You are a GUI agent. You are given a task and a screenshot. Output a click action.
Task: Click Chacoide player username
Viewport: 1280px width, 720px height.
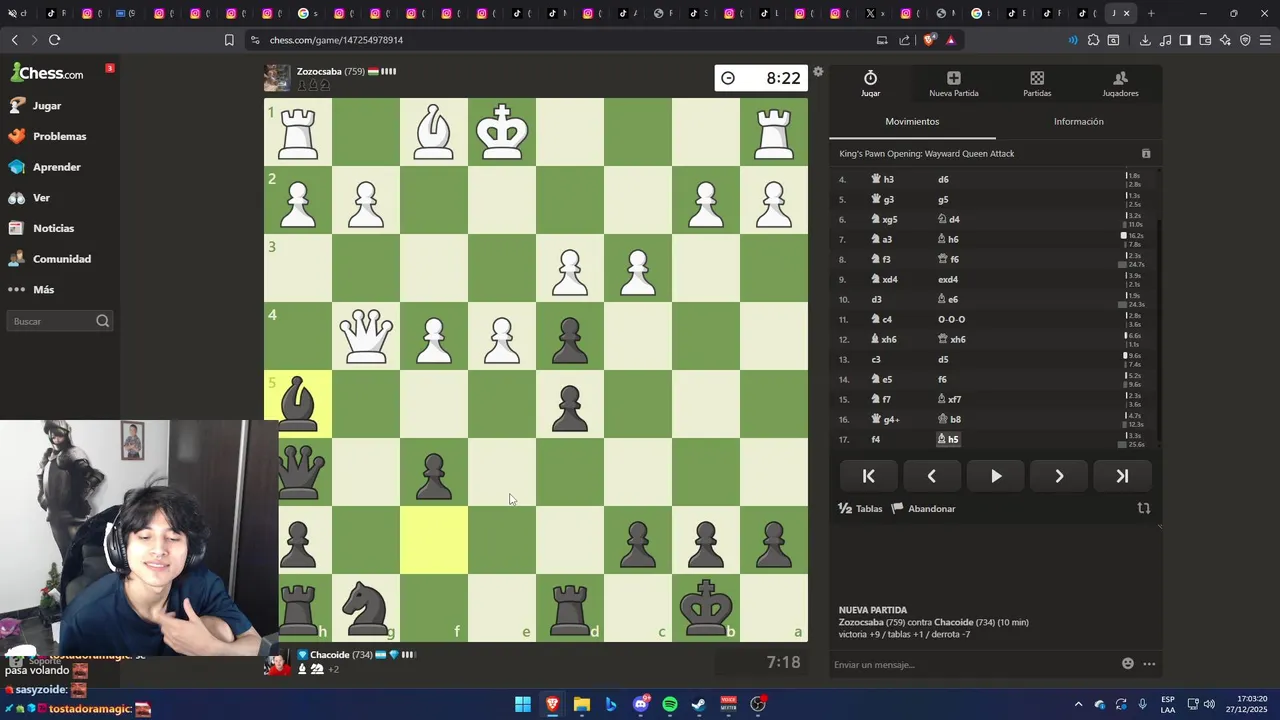[x=329, y=655]
